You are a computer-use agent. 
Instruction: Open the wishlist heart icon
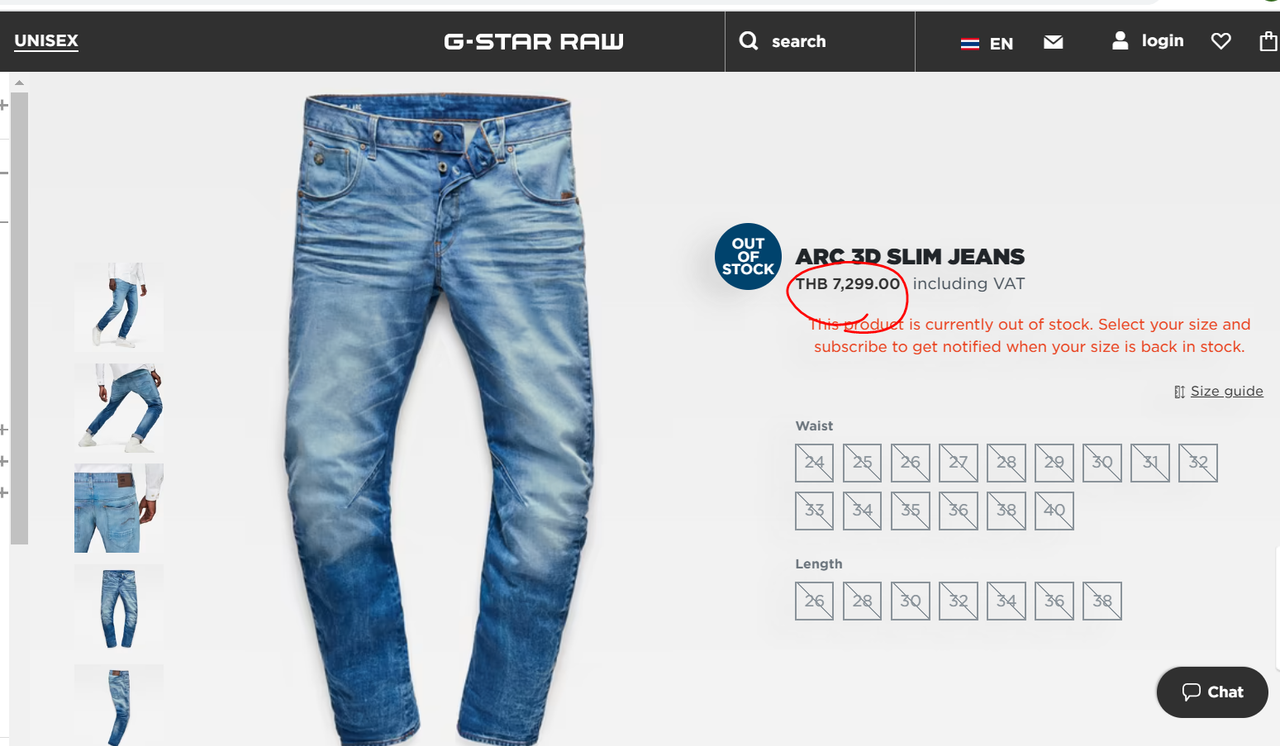1220,41
